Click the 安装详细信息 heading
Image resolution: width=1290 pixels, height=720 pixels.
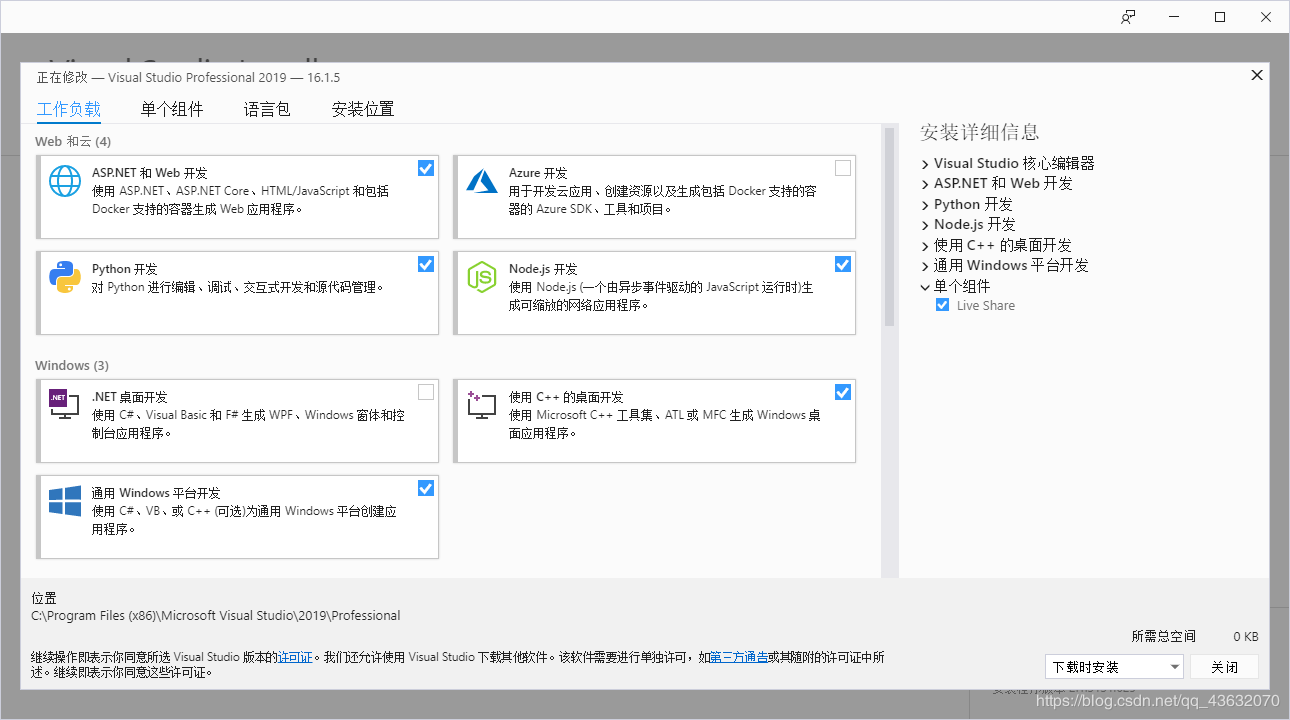coord(980,132)
